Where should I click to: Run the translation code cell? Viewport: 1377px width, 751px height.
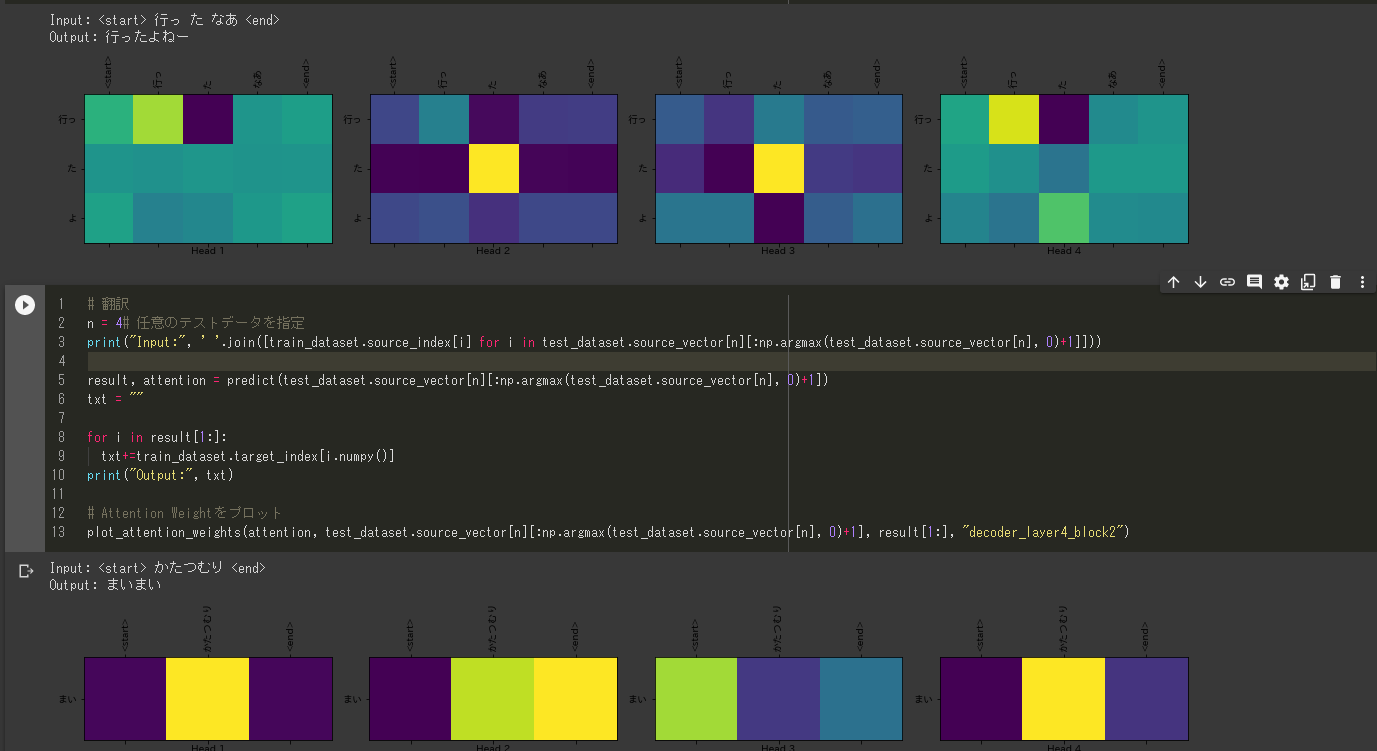click(x=25, y=305)
